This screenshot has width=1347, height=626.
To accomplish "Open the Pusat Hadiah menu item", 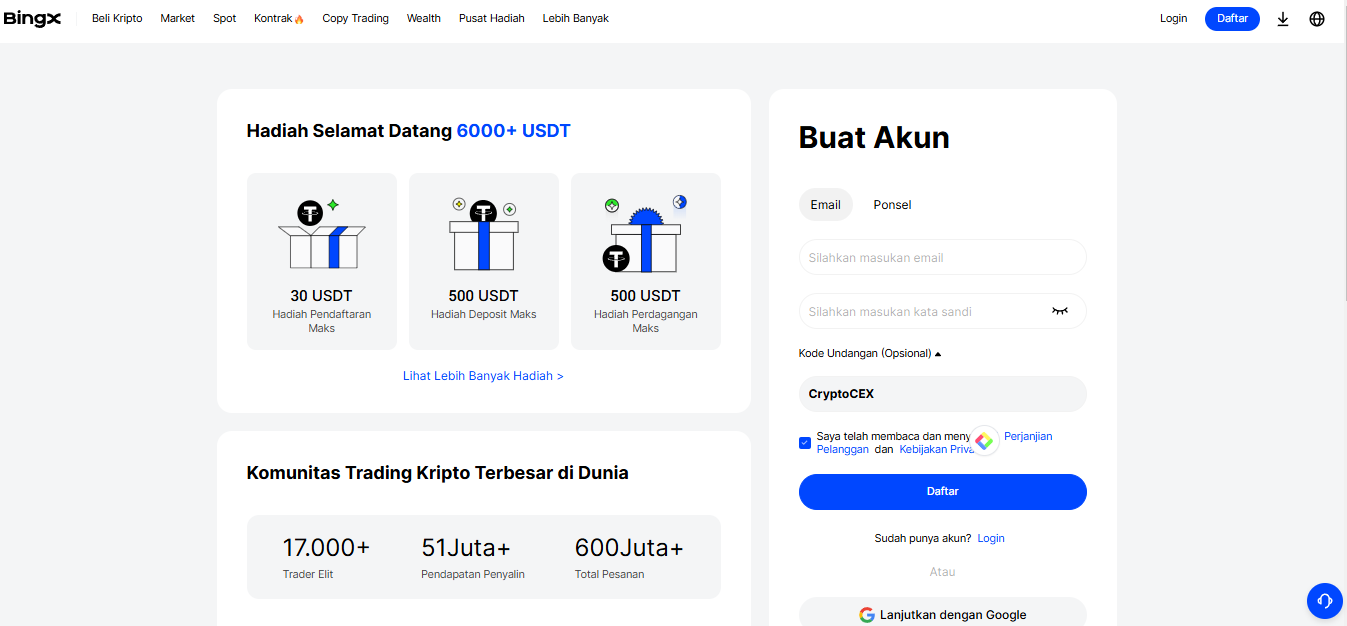I will tap(492, 18).
